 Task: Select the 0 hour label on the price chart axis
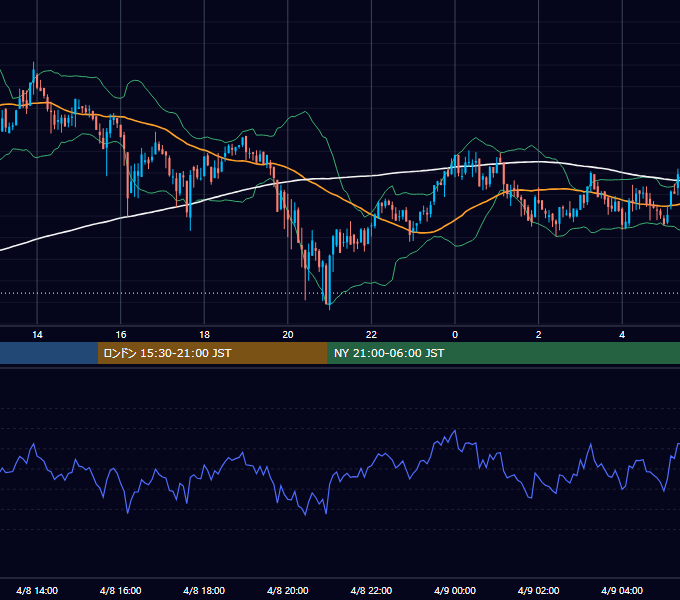point(455,335)
